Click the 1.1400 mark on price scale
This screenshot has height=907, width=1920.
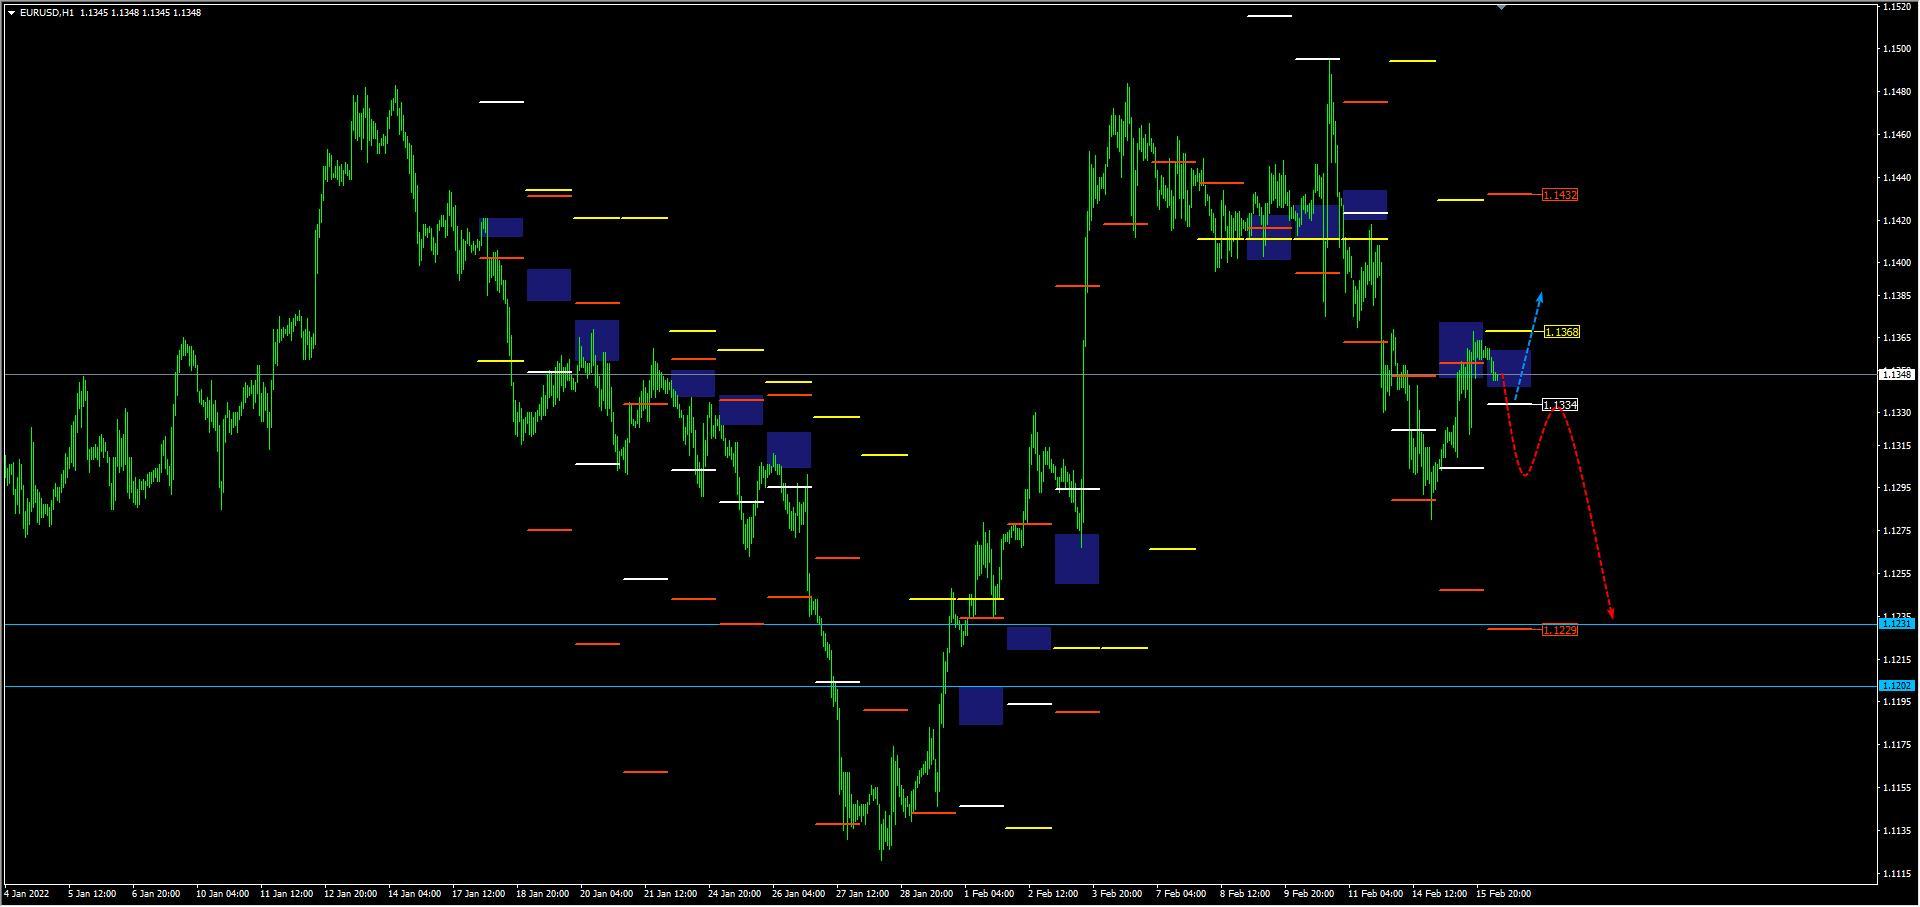(x=1896, y=263)
